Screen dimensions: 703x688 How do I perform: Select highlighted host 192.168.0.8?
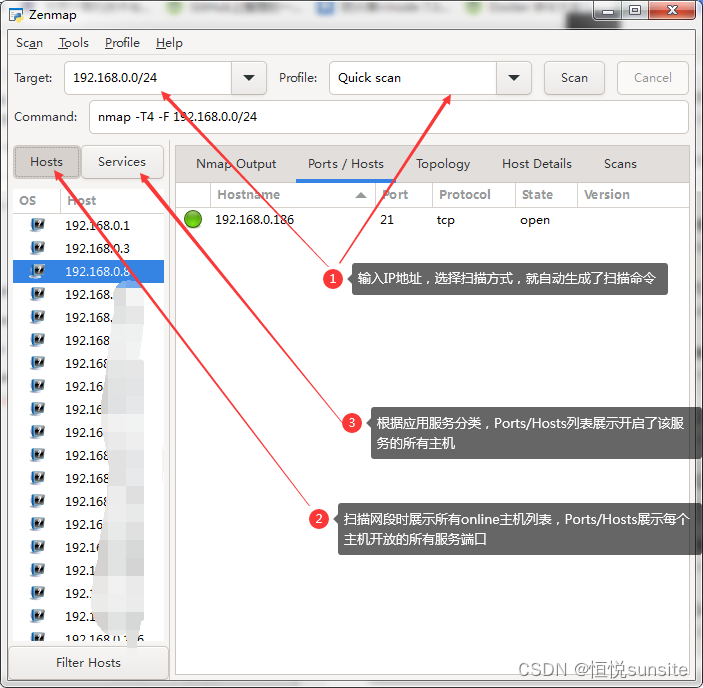tap(88, 271)
